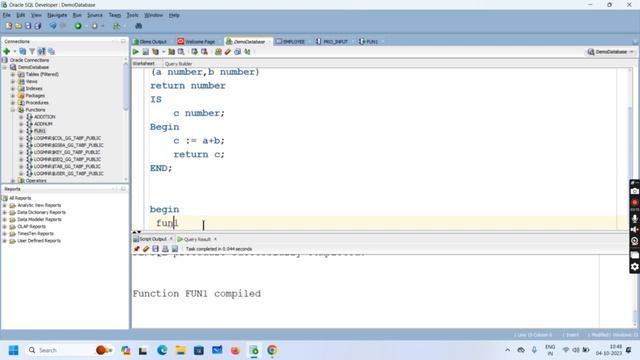Expand the Analytic View Reports folder
This screenshot has width=640, height=360.
(x=4, y=206)
